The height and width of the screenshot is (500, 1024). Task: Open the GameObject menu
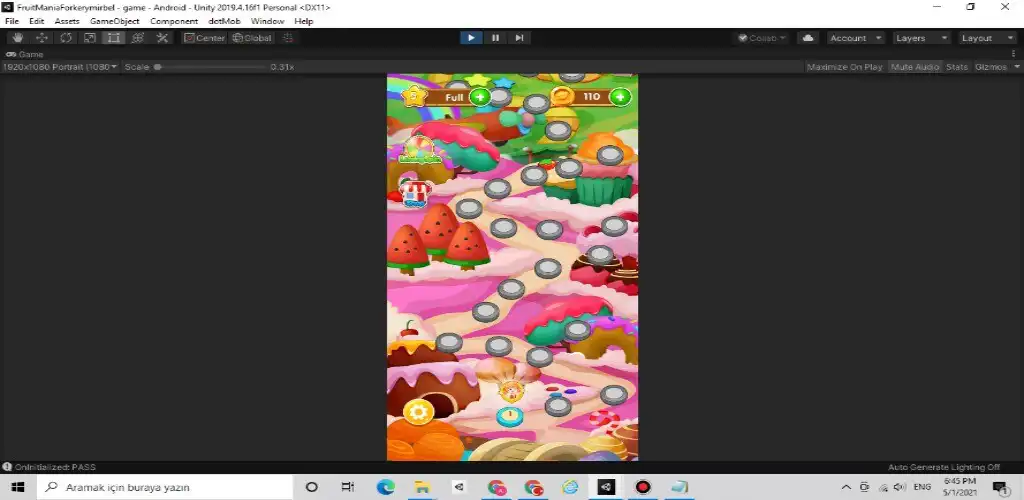[114, 21]
